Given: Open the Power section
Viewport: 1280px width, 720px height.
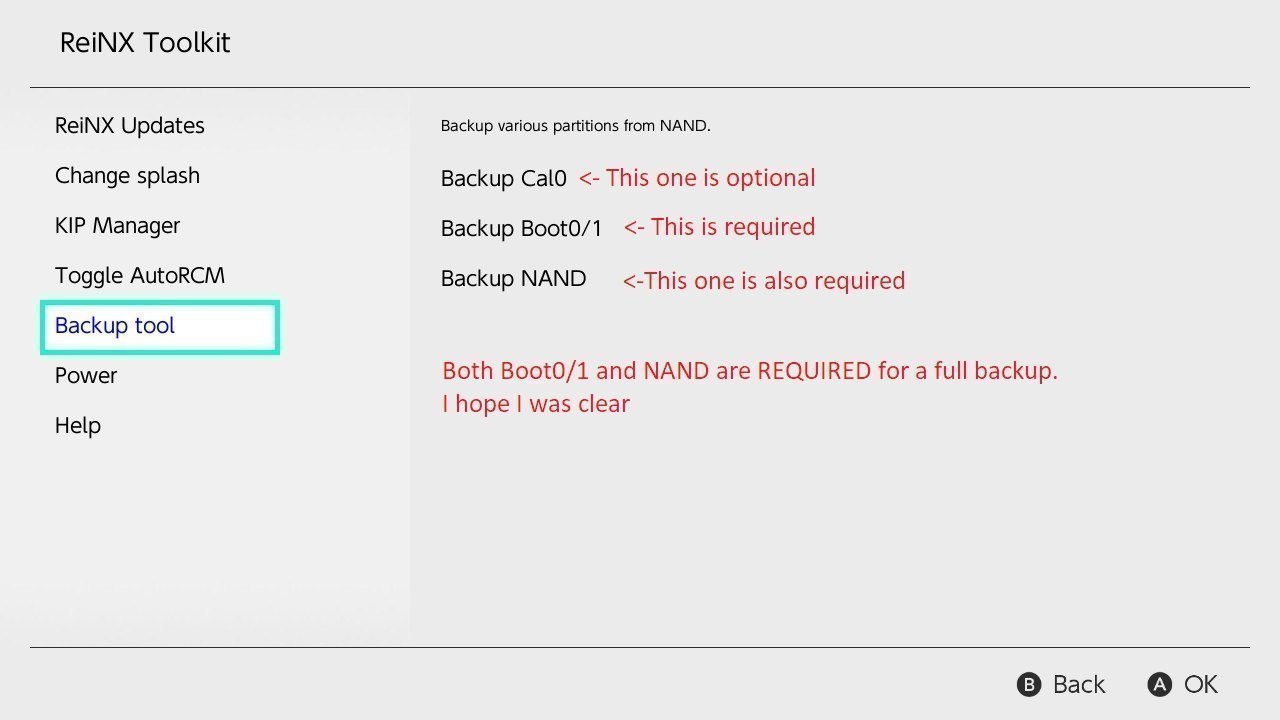Looking at the screenshot, I should point(86,376).
